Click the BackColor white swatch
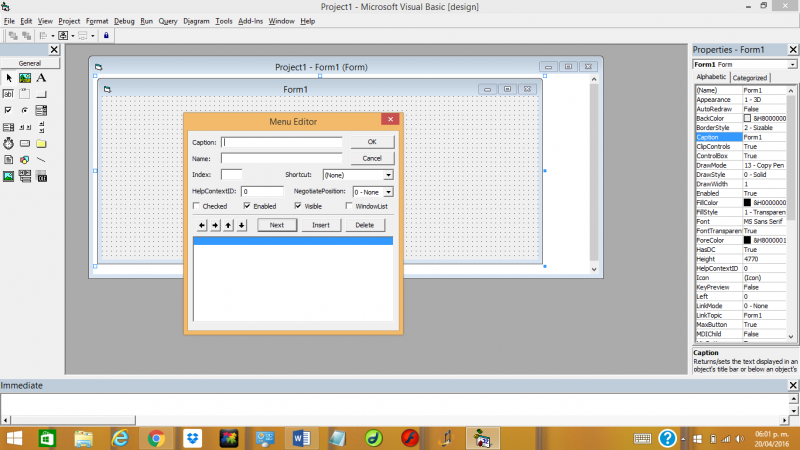 747,118
